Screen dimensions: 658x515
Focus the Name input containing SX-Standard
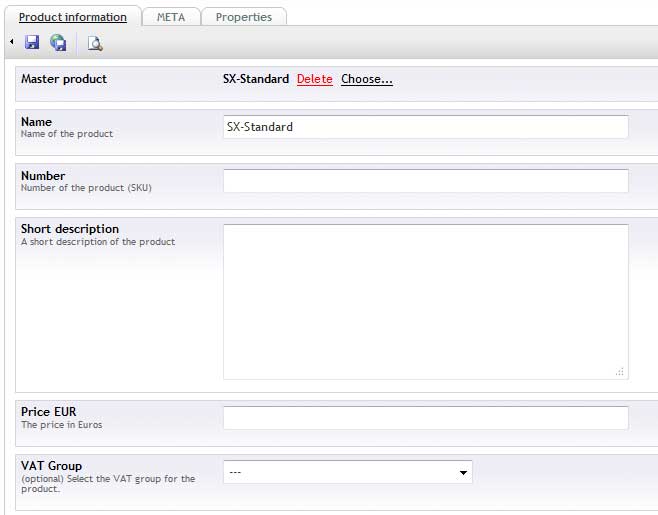pyautogui.click(x=426, y=127)
